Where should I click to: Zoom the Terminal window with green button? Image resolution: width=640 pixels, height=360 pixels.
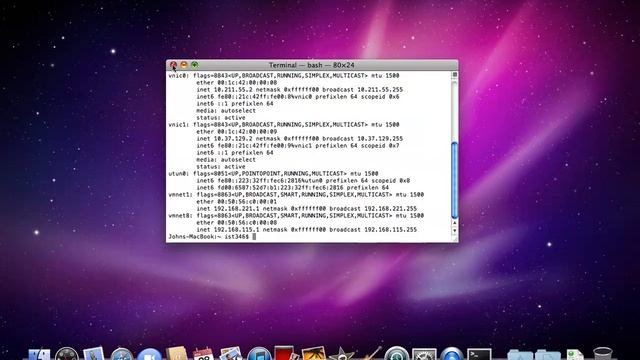pyautogui.click(x=195, y=65)
